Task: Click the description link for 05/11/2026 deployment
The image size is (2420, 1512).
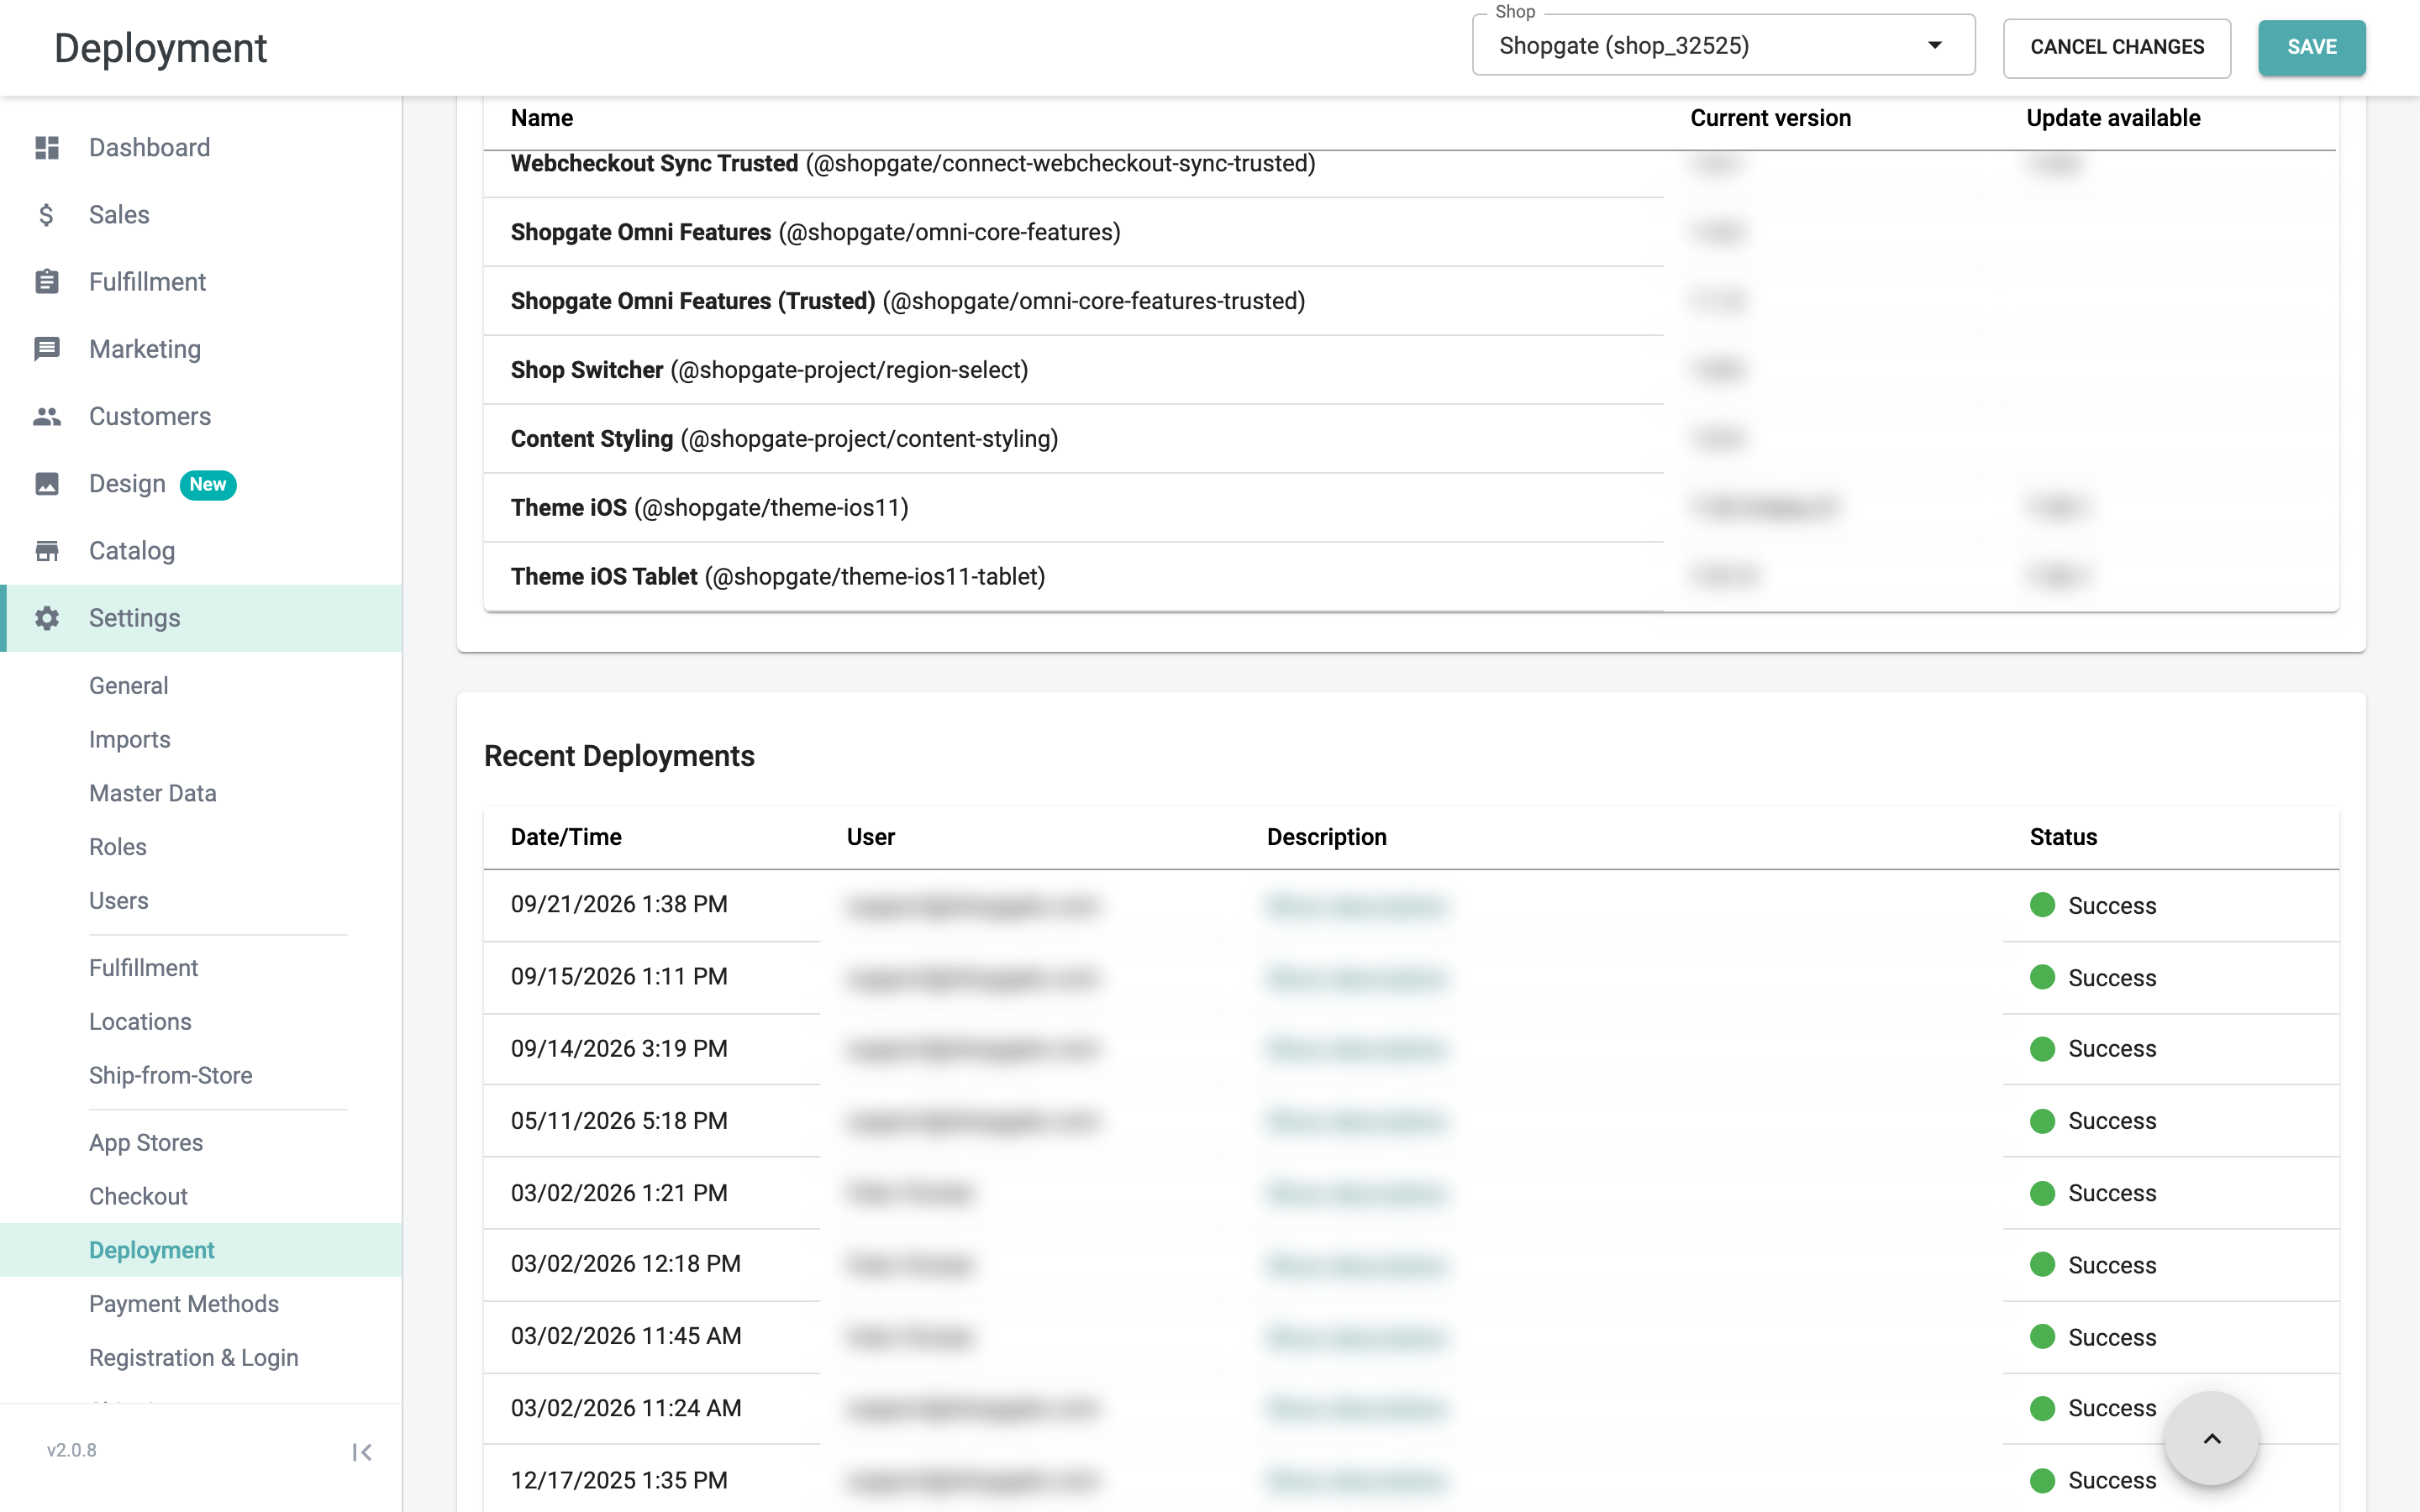Action: (x=1356, y=1121)
